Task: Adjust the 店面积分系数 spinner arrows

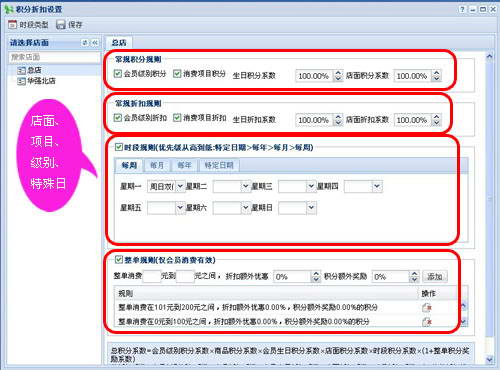Action: point(436,76)
